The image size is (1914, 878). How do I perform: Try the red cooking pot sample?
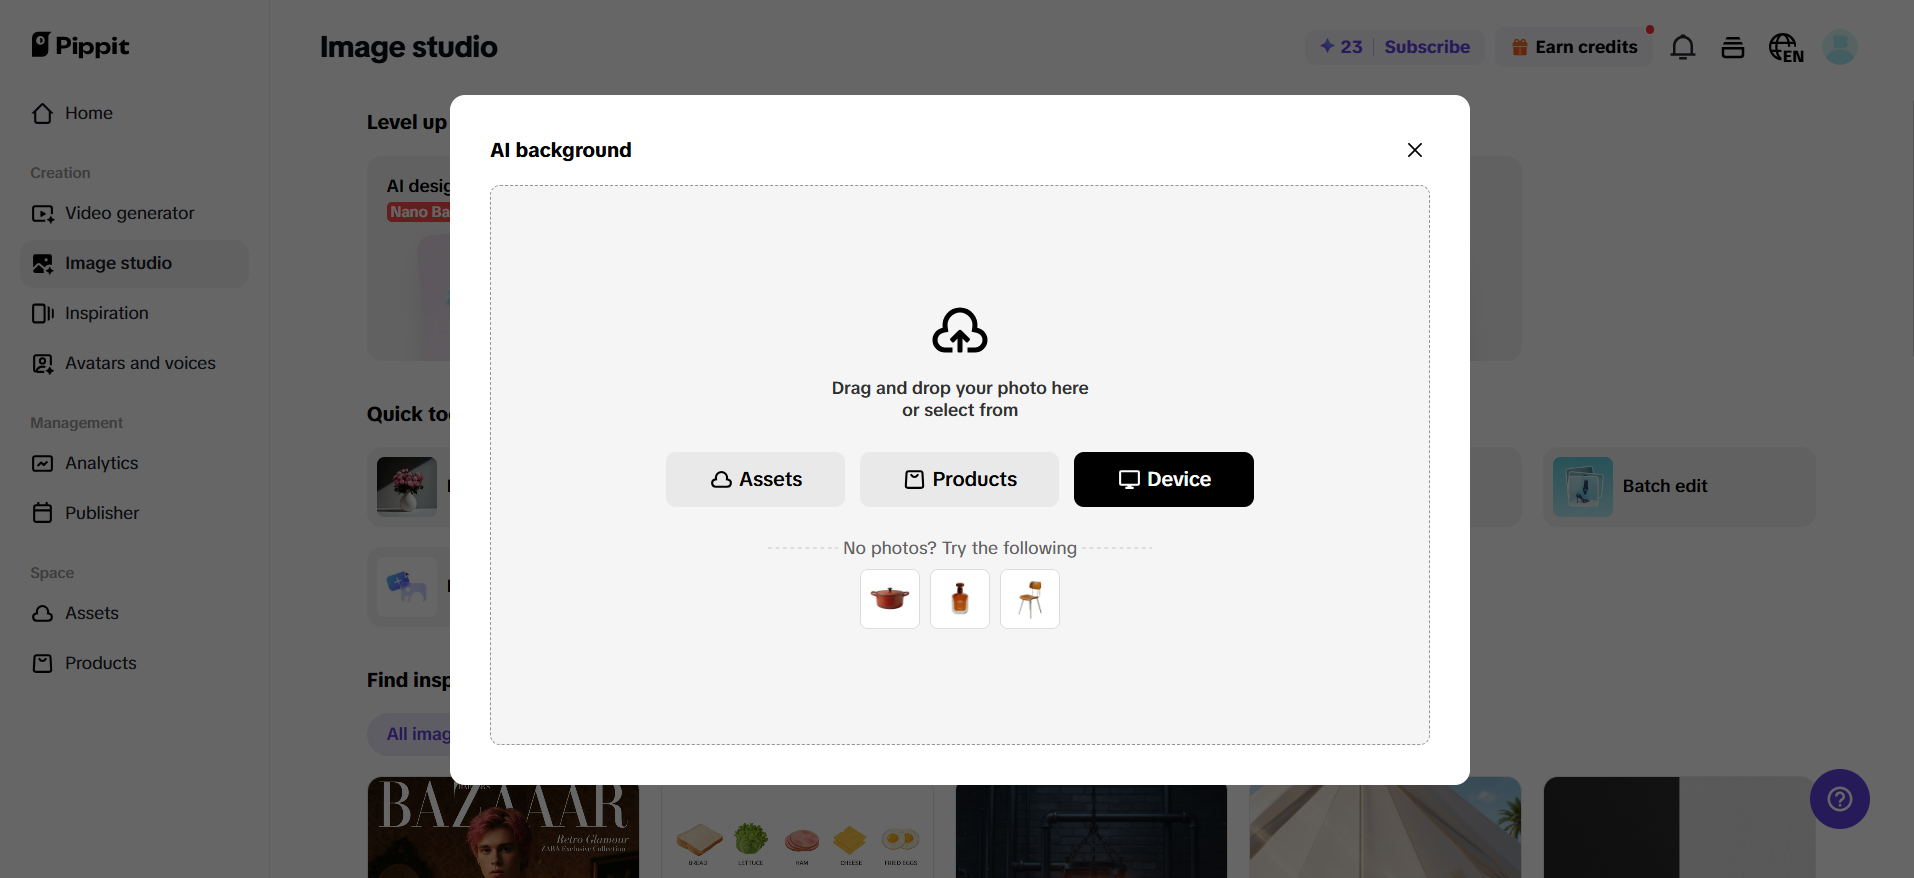[890, 599]
